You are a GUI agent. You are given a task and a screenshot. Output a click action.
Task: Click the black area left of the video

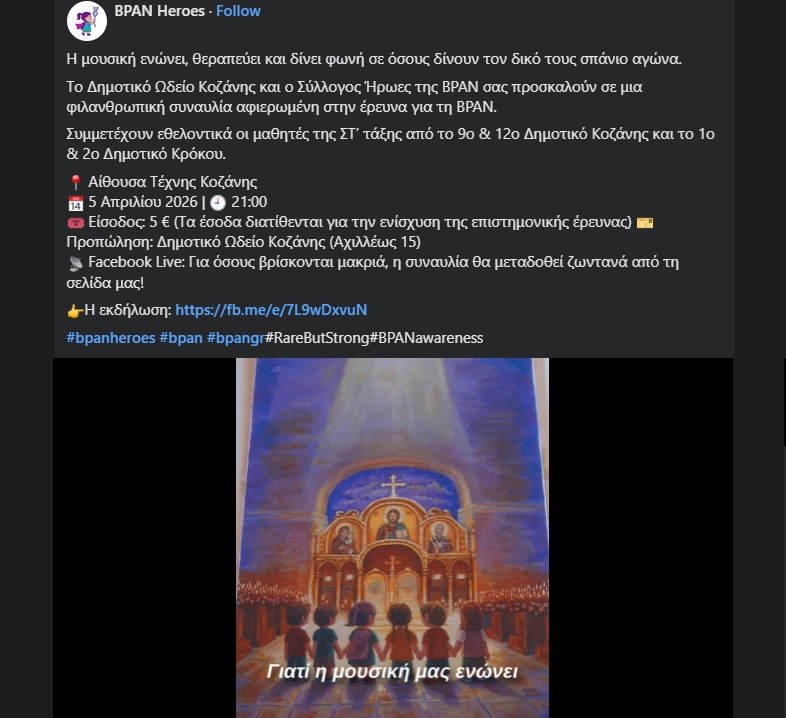point(144,538)
